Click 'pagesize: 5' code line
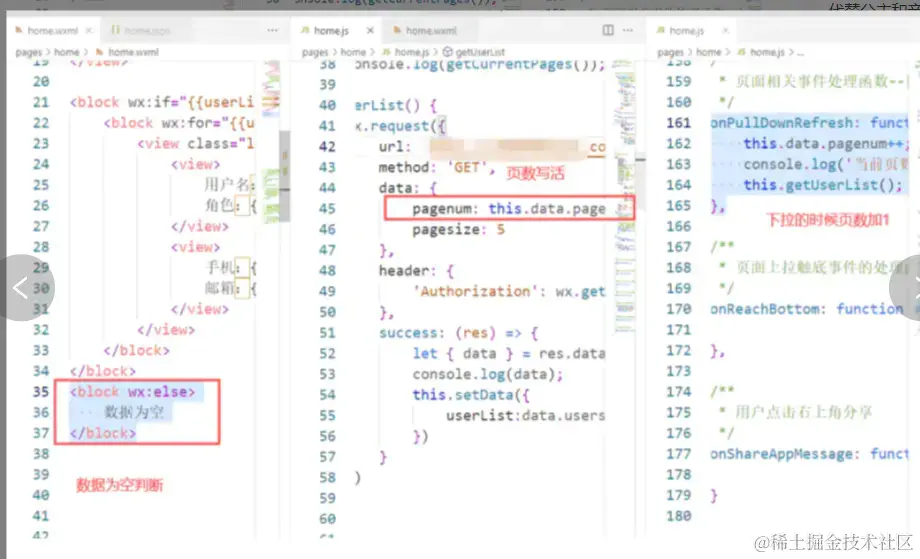This screenshot has height=559, width=920. click(x=458, y=229)
